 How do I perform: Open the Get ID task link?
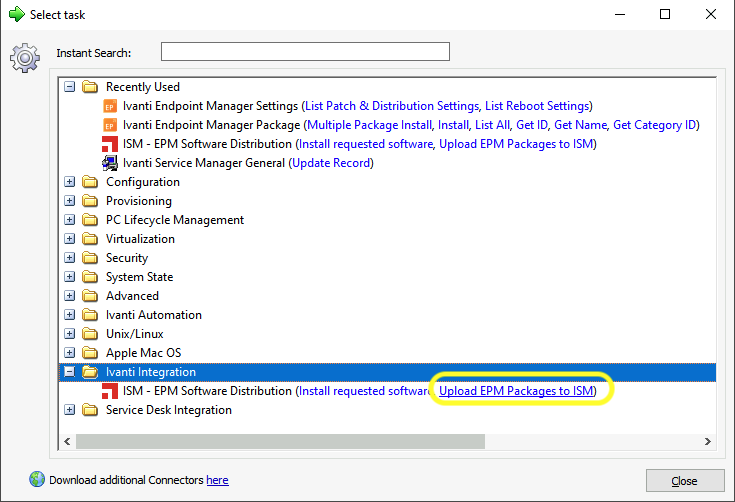(532, 125)
